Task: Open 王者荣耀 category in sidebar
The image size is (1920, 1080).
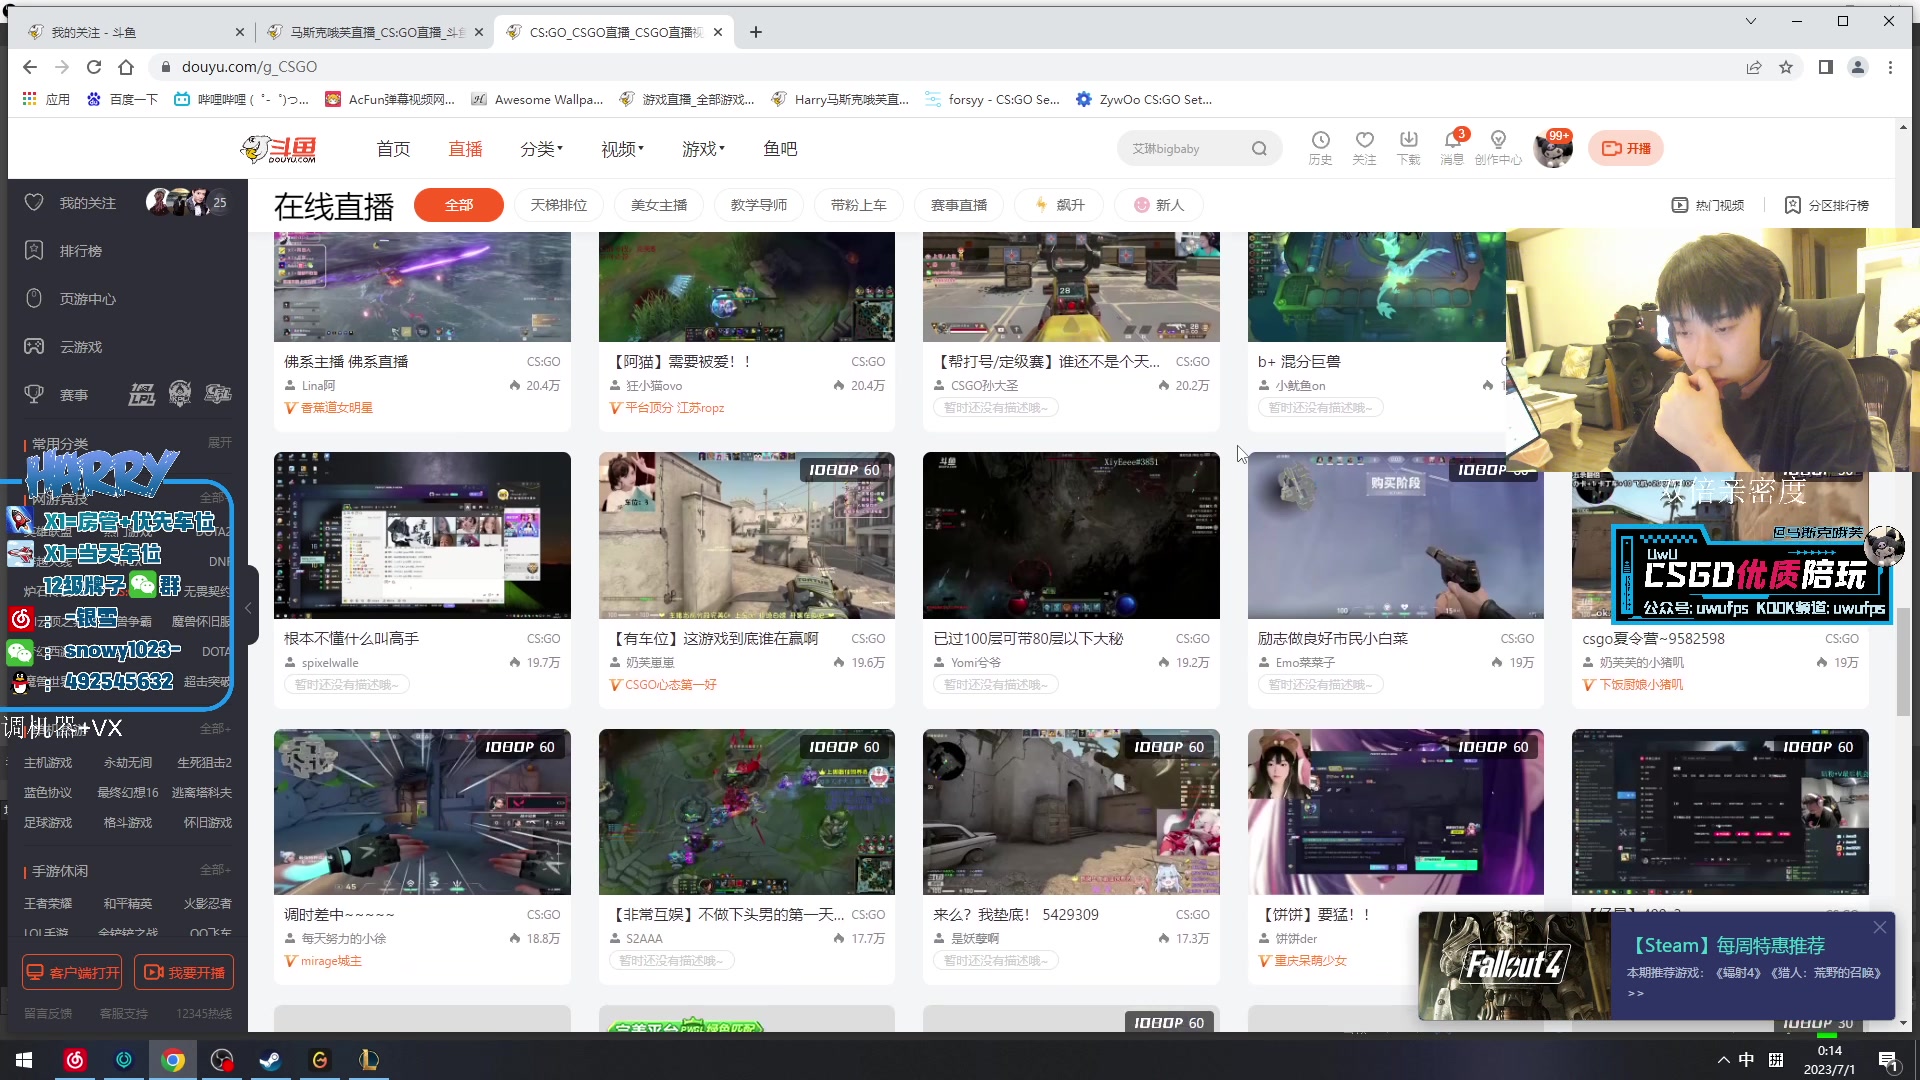Action: pyautogui.click(x=48, y=903)
